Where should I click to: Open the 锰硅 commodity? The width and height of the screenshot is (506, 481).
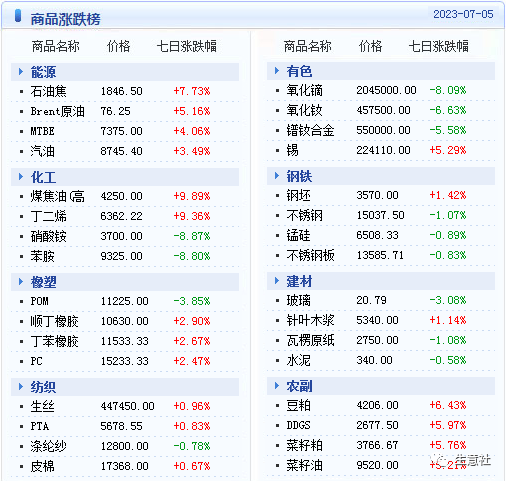298,235
